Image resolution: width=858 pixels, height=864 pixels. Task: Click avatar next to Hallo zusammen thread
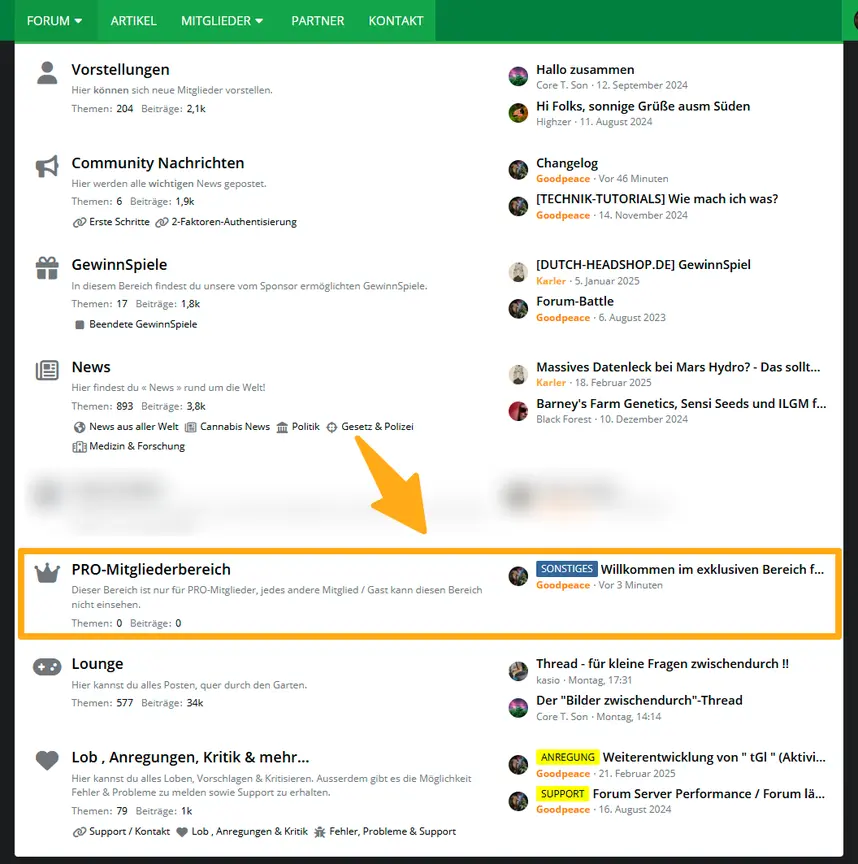tap(518, 77)
